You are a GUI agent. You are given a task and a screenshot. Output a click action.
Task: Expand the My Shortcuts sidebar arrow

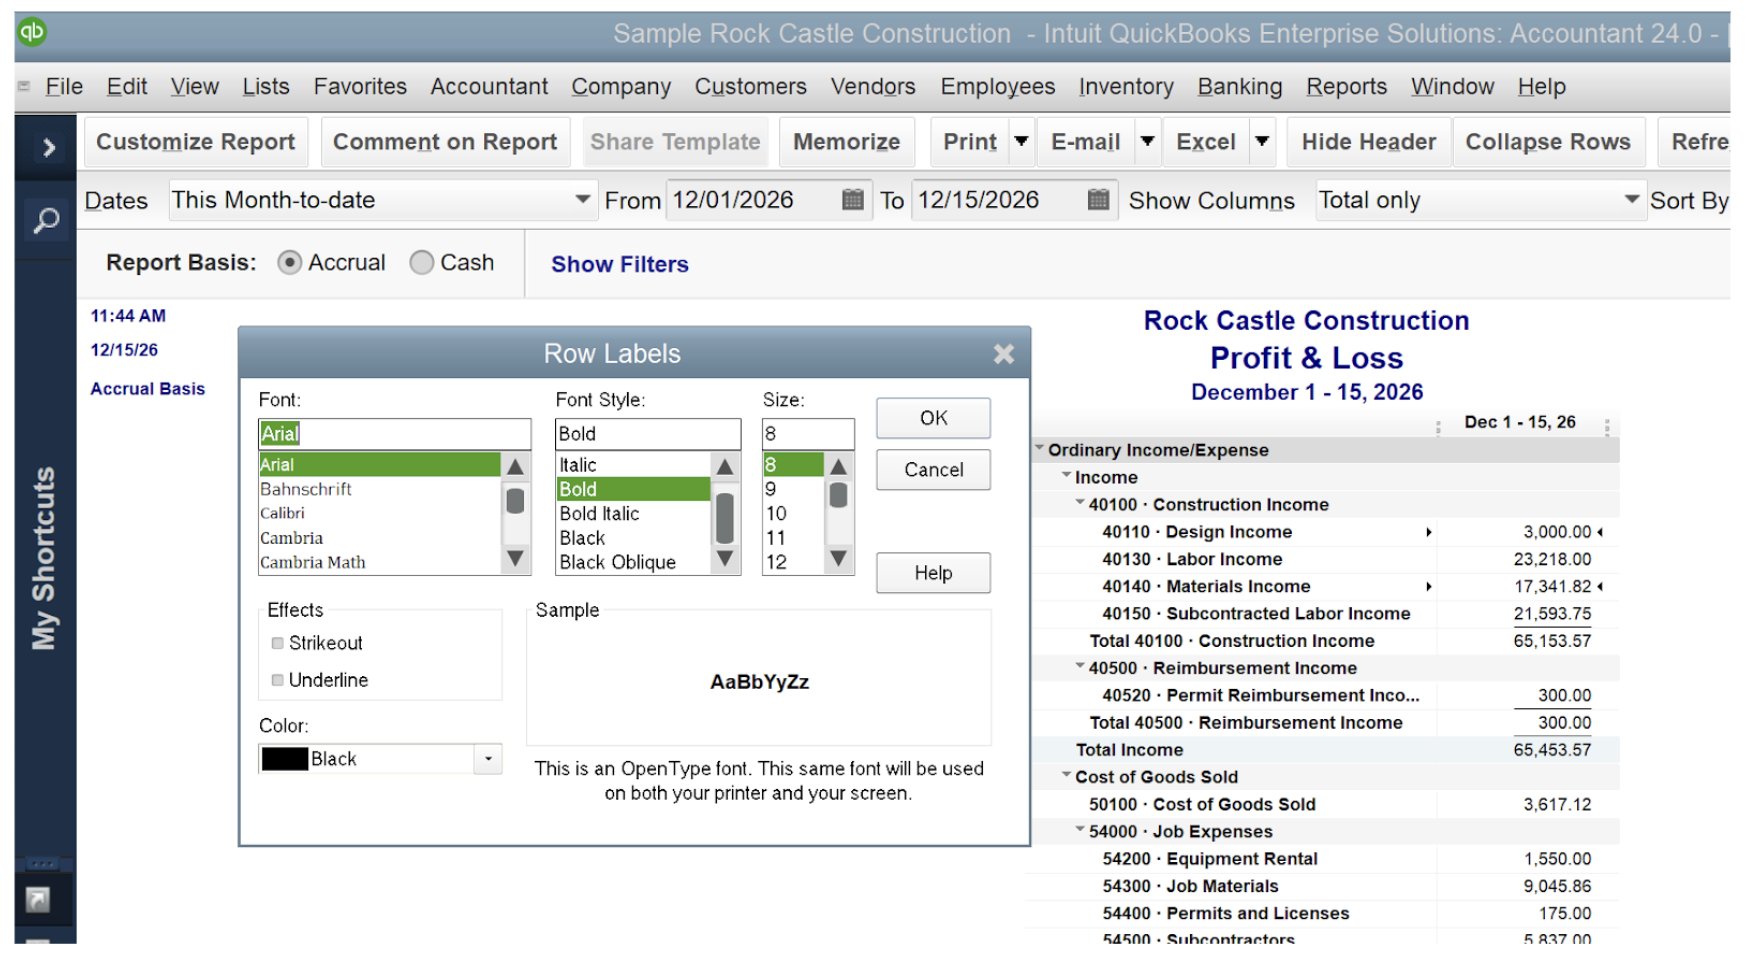(47, 148)
